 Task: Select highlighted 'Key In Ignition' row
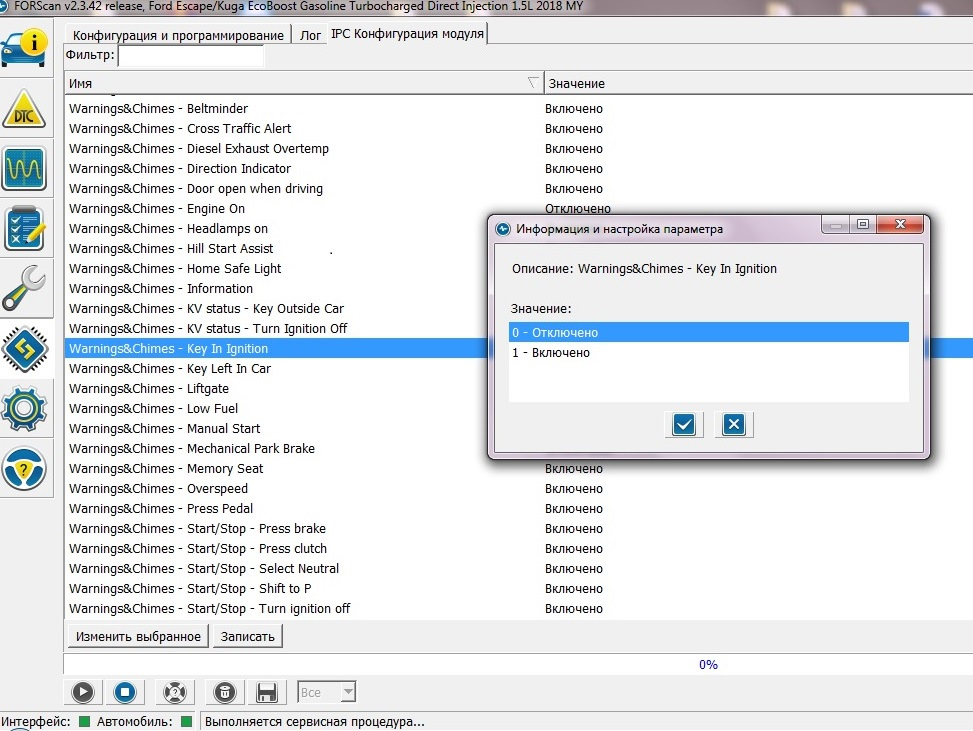[276, 349]
